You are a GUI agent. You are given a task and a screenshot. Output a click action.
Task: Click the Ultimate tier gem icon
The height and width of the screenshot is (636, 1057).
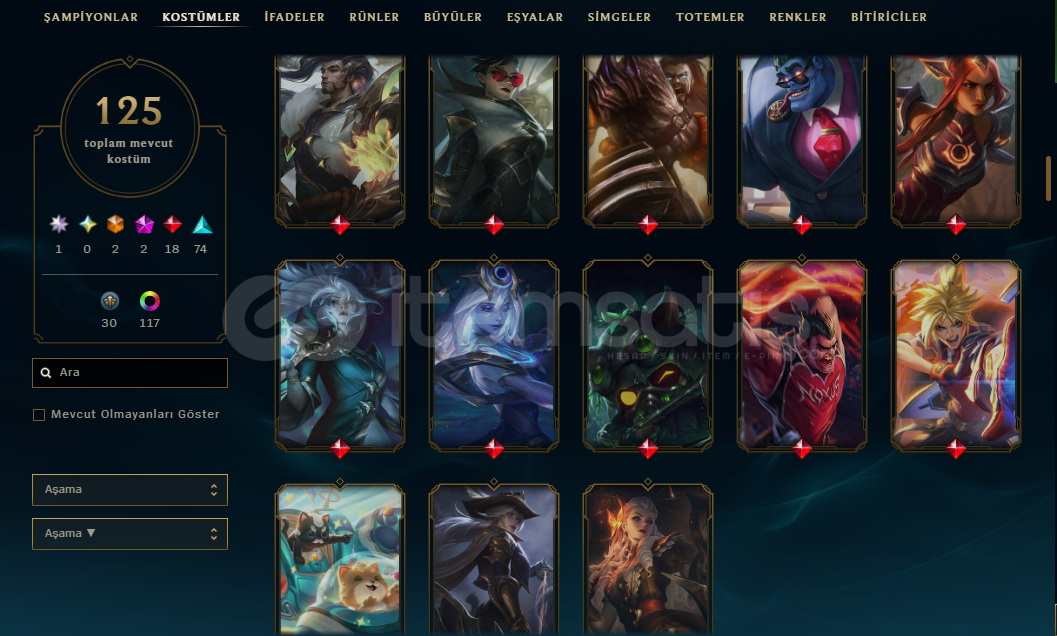pos(59,224)
